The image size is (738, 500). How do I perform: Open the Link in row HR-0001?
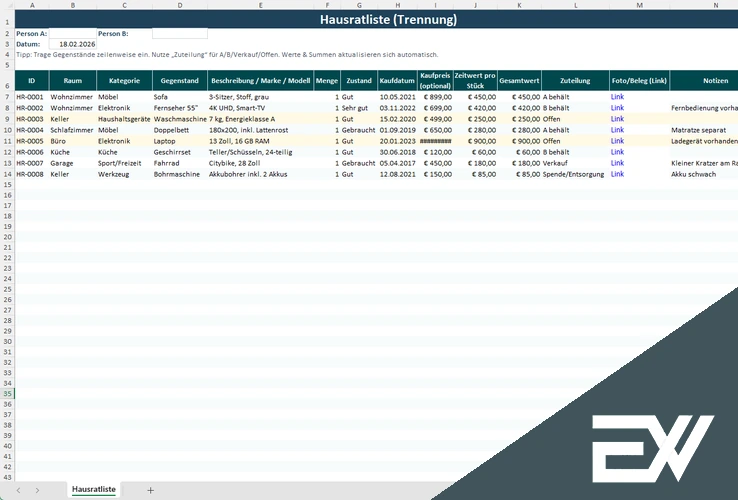click(x=617, y=97)
